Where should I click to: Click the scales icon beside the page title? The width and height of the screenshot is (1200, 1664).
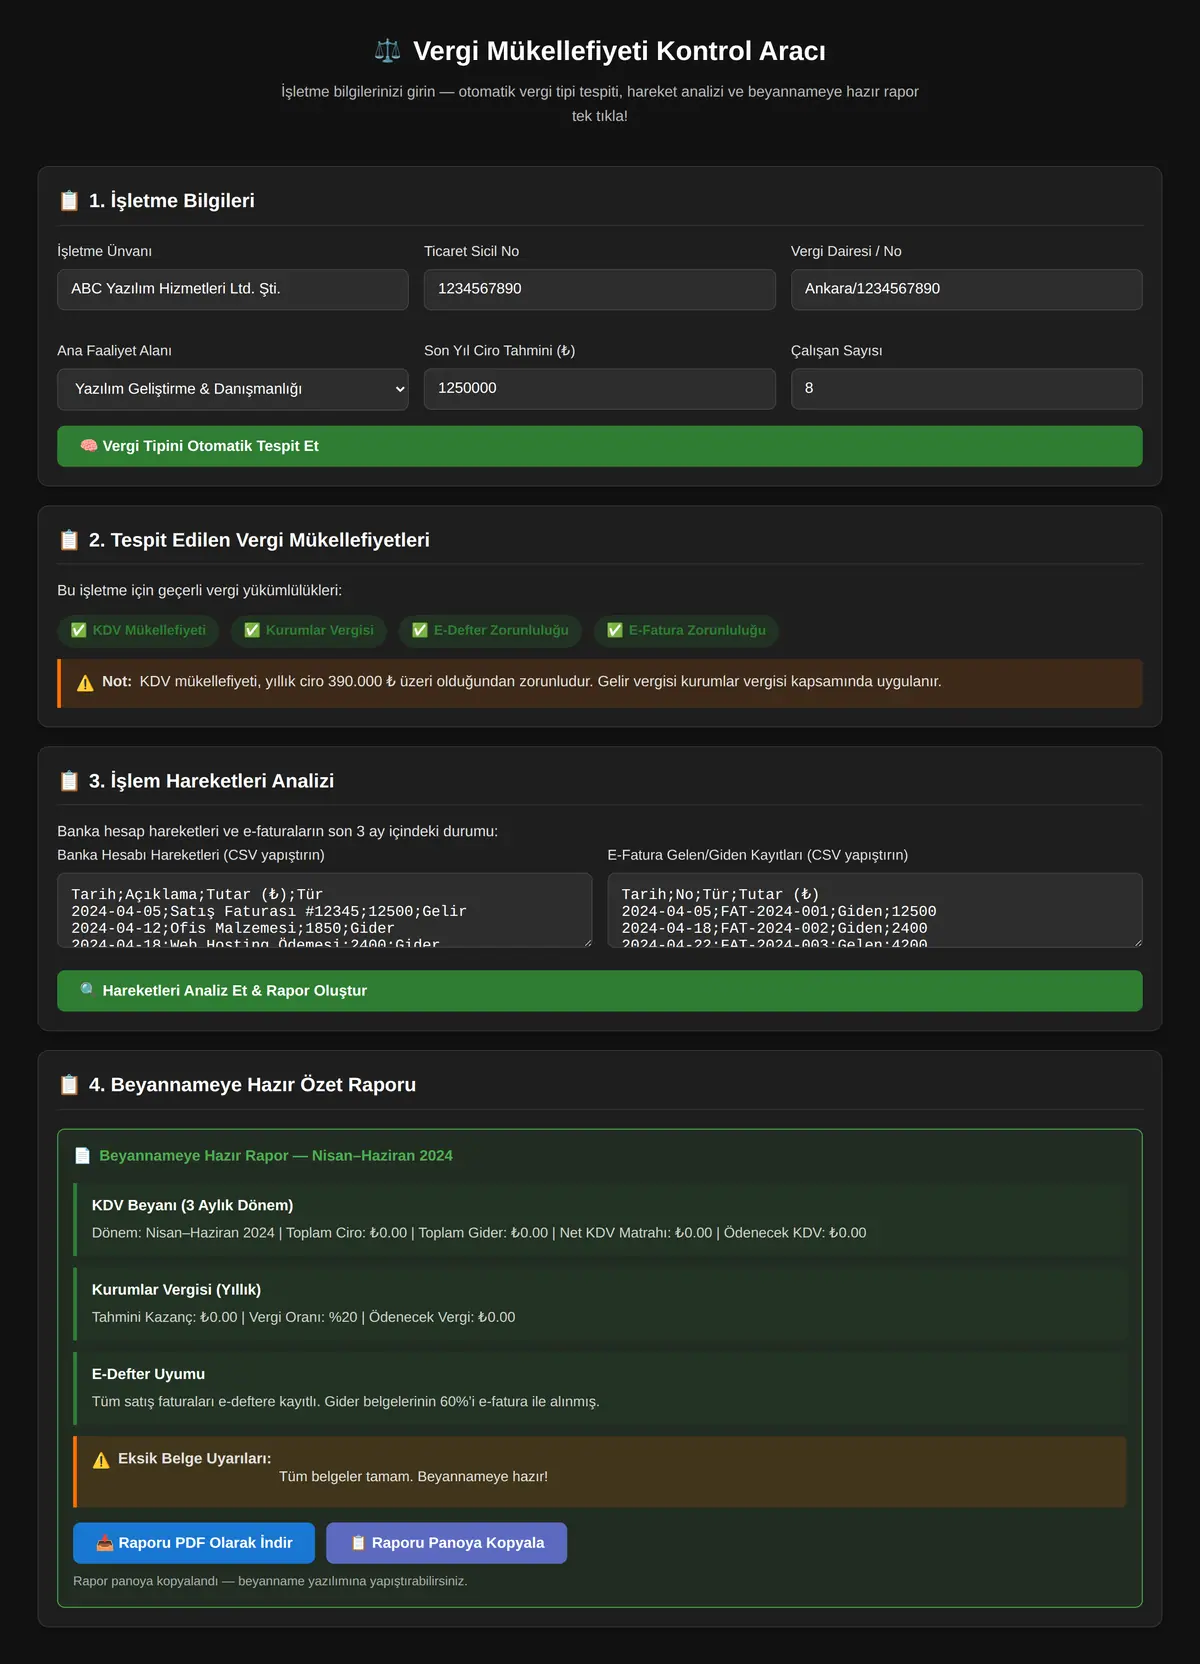pyautogui.click(x=387, y=50)
